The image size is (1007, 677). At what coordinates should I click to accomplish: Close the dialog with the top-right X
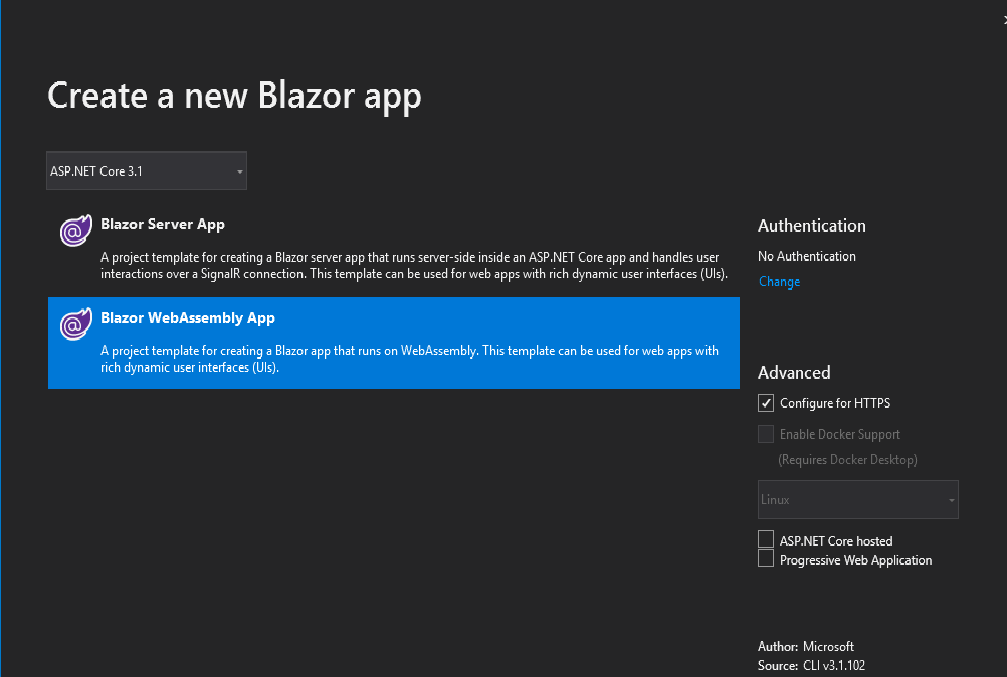[1003, 19]
